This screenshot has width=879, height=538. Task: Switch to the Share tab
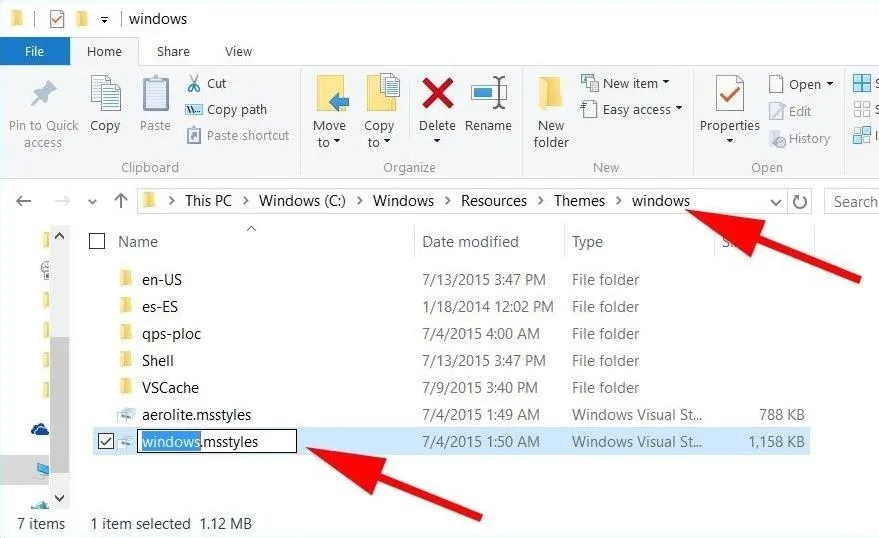click(173, 52)
